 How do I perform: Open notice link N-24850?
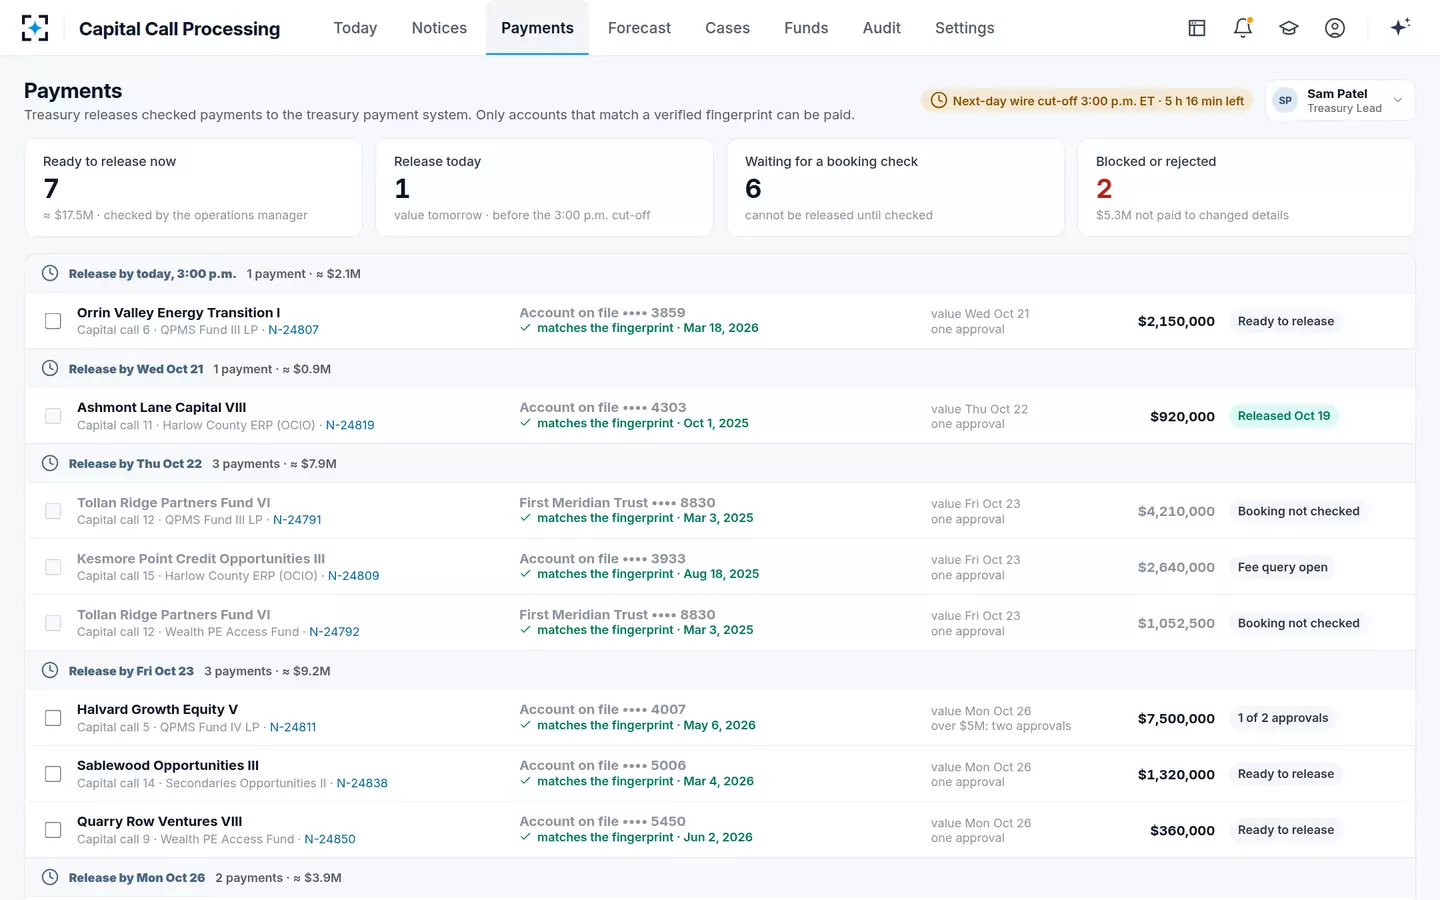(330, 839)
